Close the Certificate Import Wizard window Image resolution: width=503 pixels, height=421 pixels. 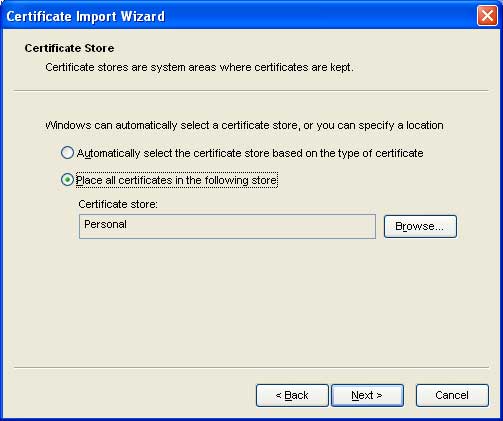487,16
